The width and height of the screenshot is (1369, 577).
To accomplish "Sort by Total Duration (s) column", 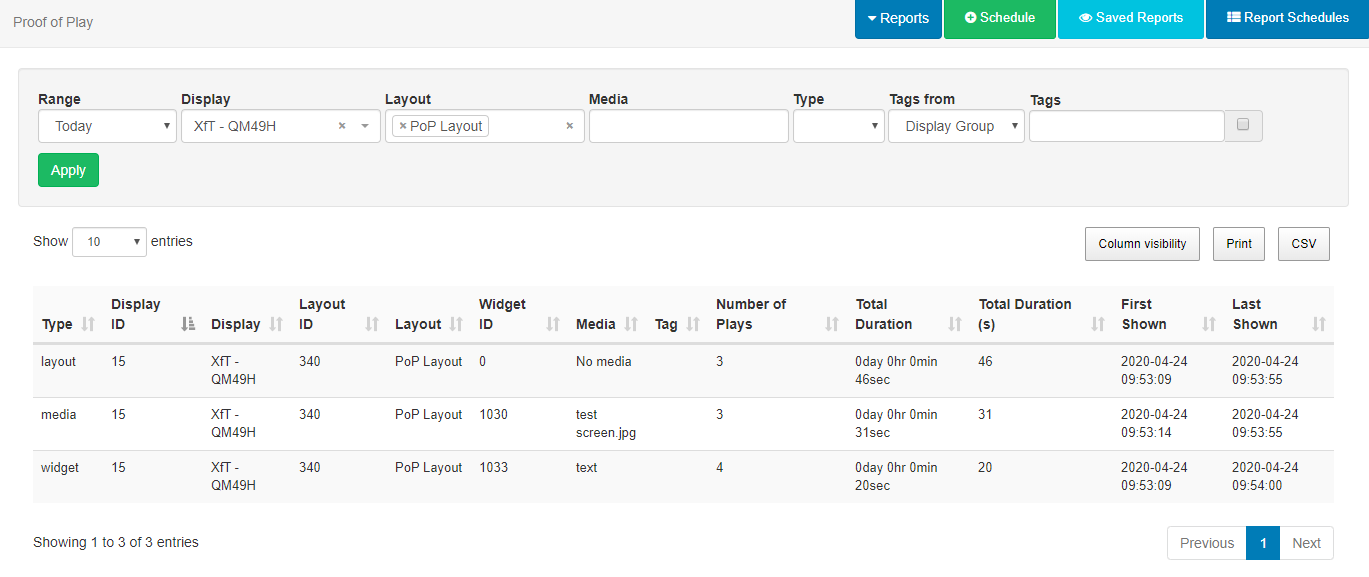I will click(x=1098, y=324).
